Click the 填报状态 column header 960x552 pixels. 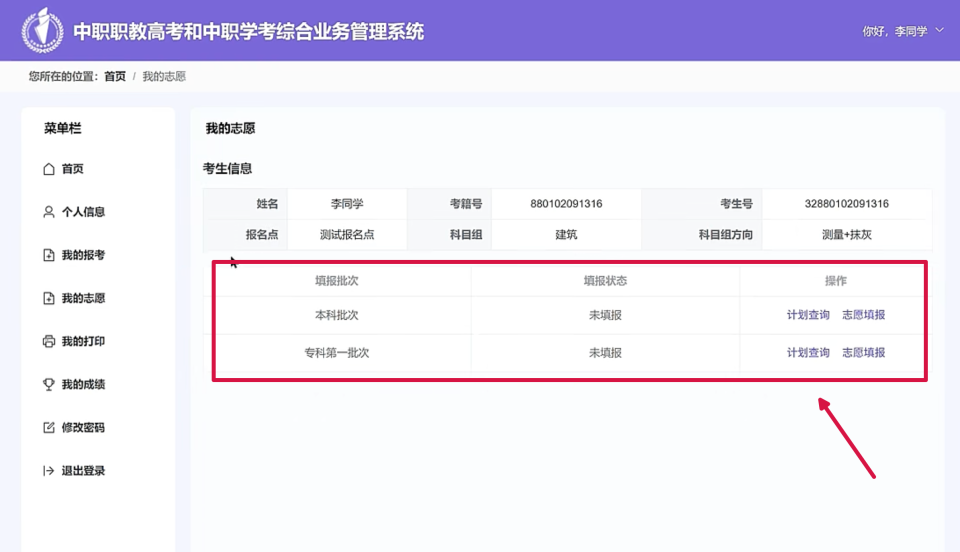pyautogui.click(x=605, y=281)
